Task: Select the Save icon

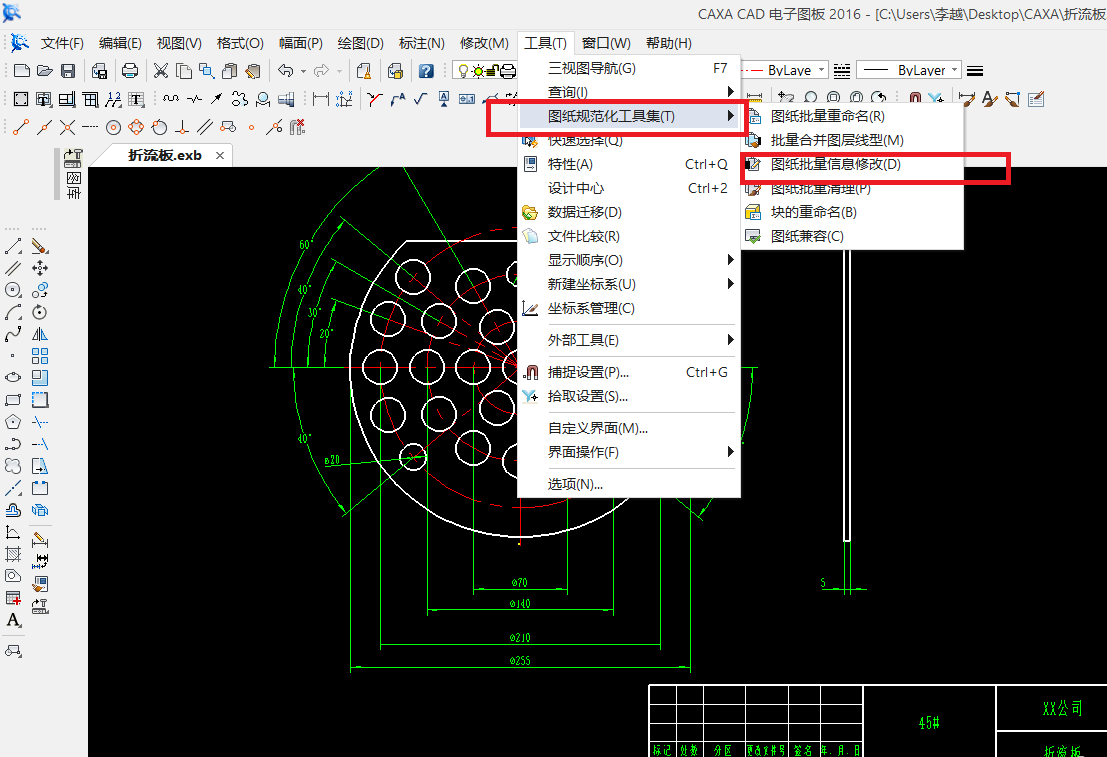Action: pos(67,70)
